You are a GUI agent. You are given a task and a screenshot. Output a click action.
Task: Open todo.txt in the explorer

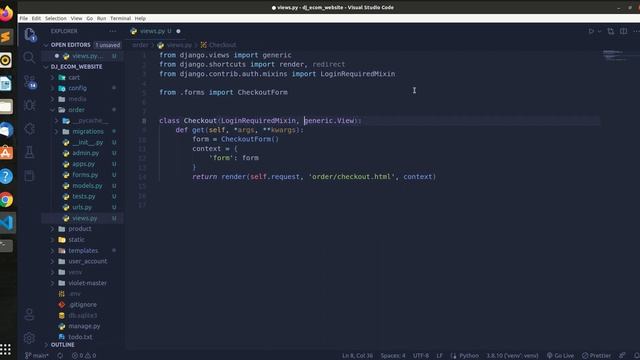pyautogui.click(x=82, y=337)
